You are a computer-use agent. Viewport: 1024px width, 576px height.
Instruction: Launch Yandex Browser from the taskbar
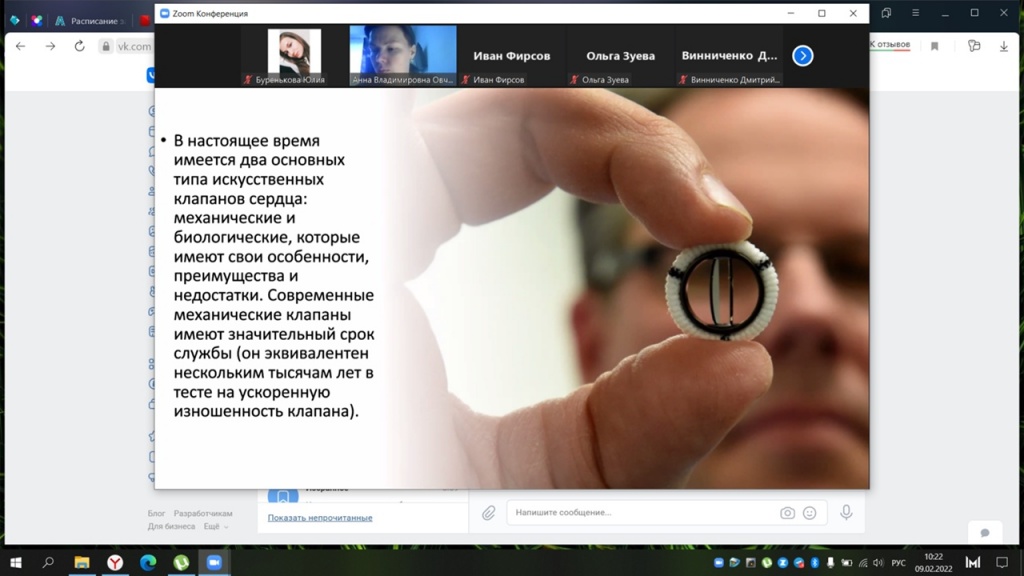pyautogui.click(x=115, y=563)
